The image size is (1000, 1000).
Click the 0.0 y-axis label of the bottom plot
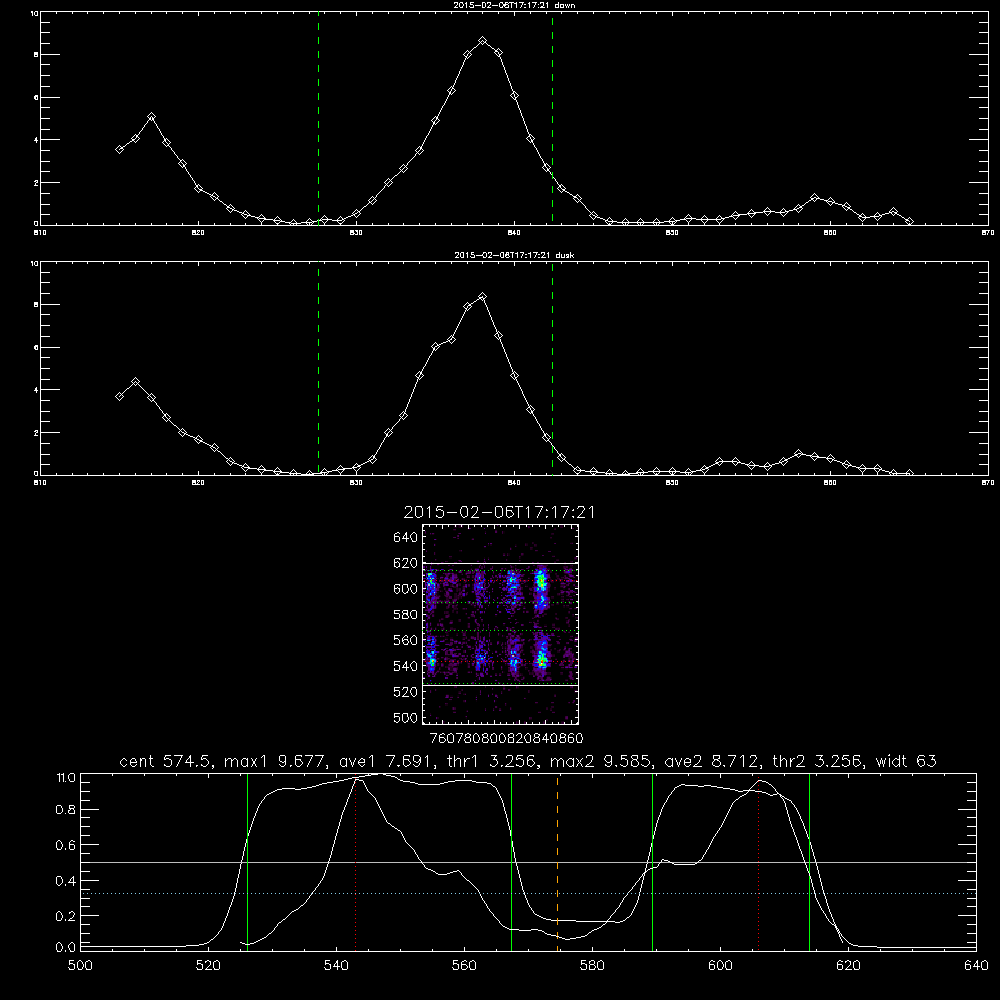66,948
